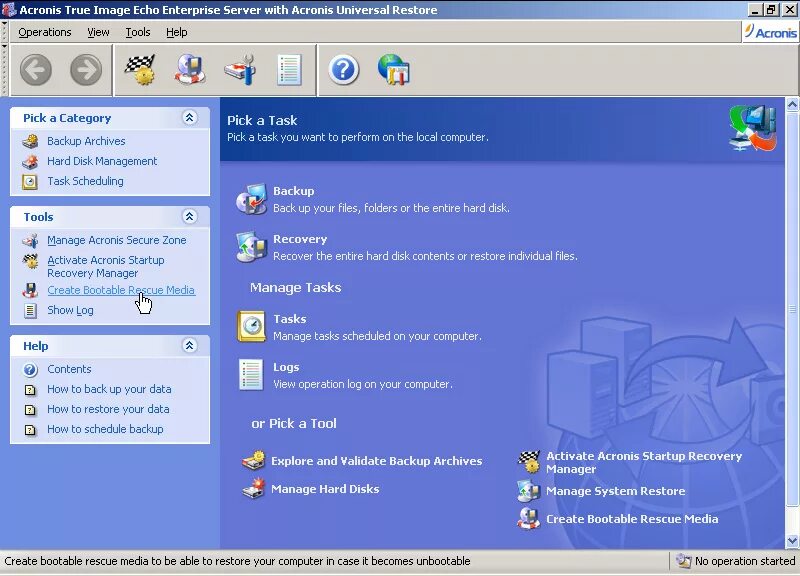Click the Help Contents question mark icon
This screenshot has height=576, width=800.
pos(30,369)
